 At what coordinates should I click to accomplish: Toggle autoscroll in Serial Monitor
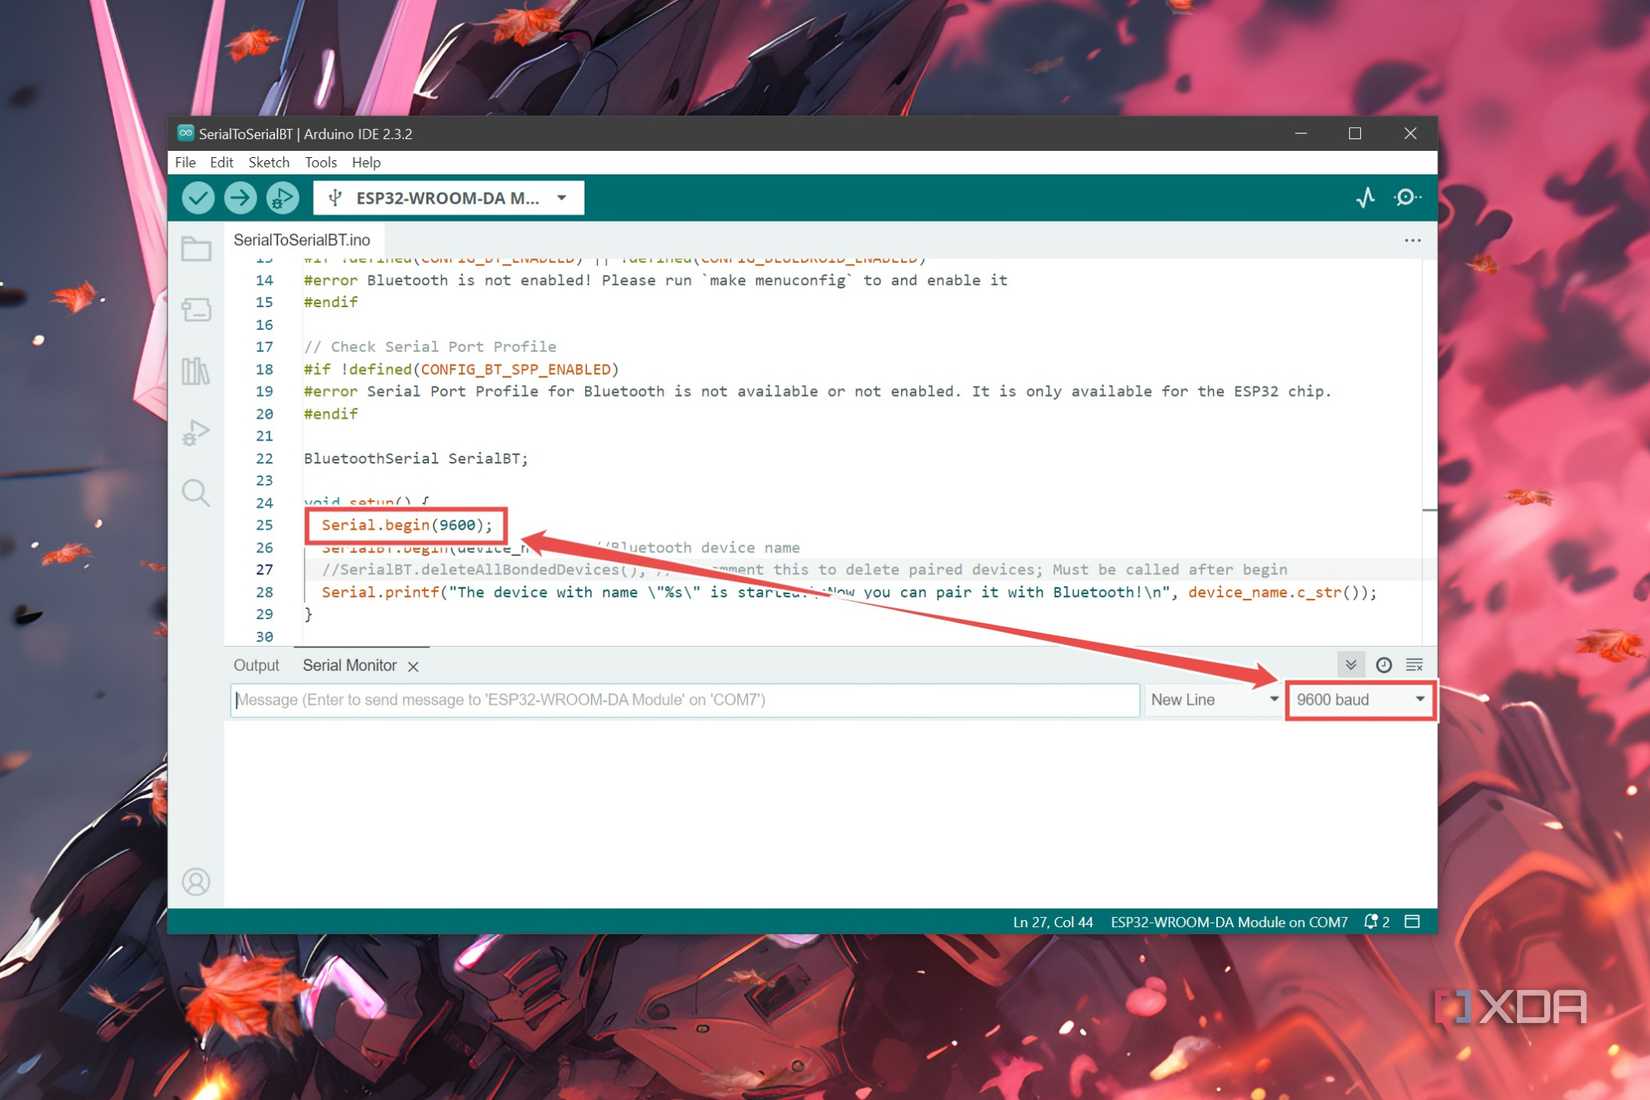(x=1350, y=665)
